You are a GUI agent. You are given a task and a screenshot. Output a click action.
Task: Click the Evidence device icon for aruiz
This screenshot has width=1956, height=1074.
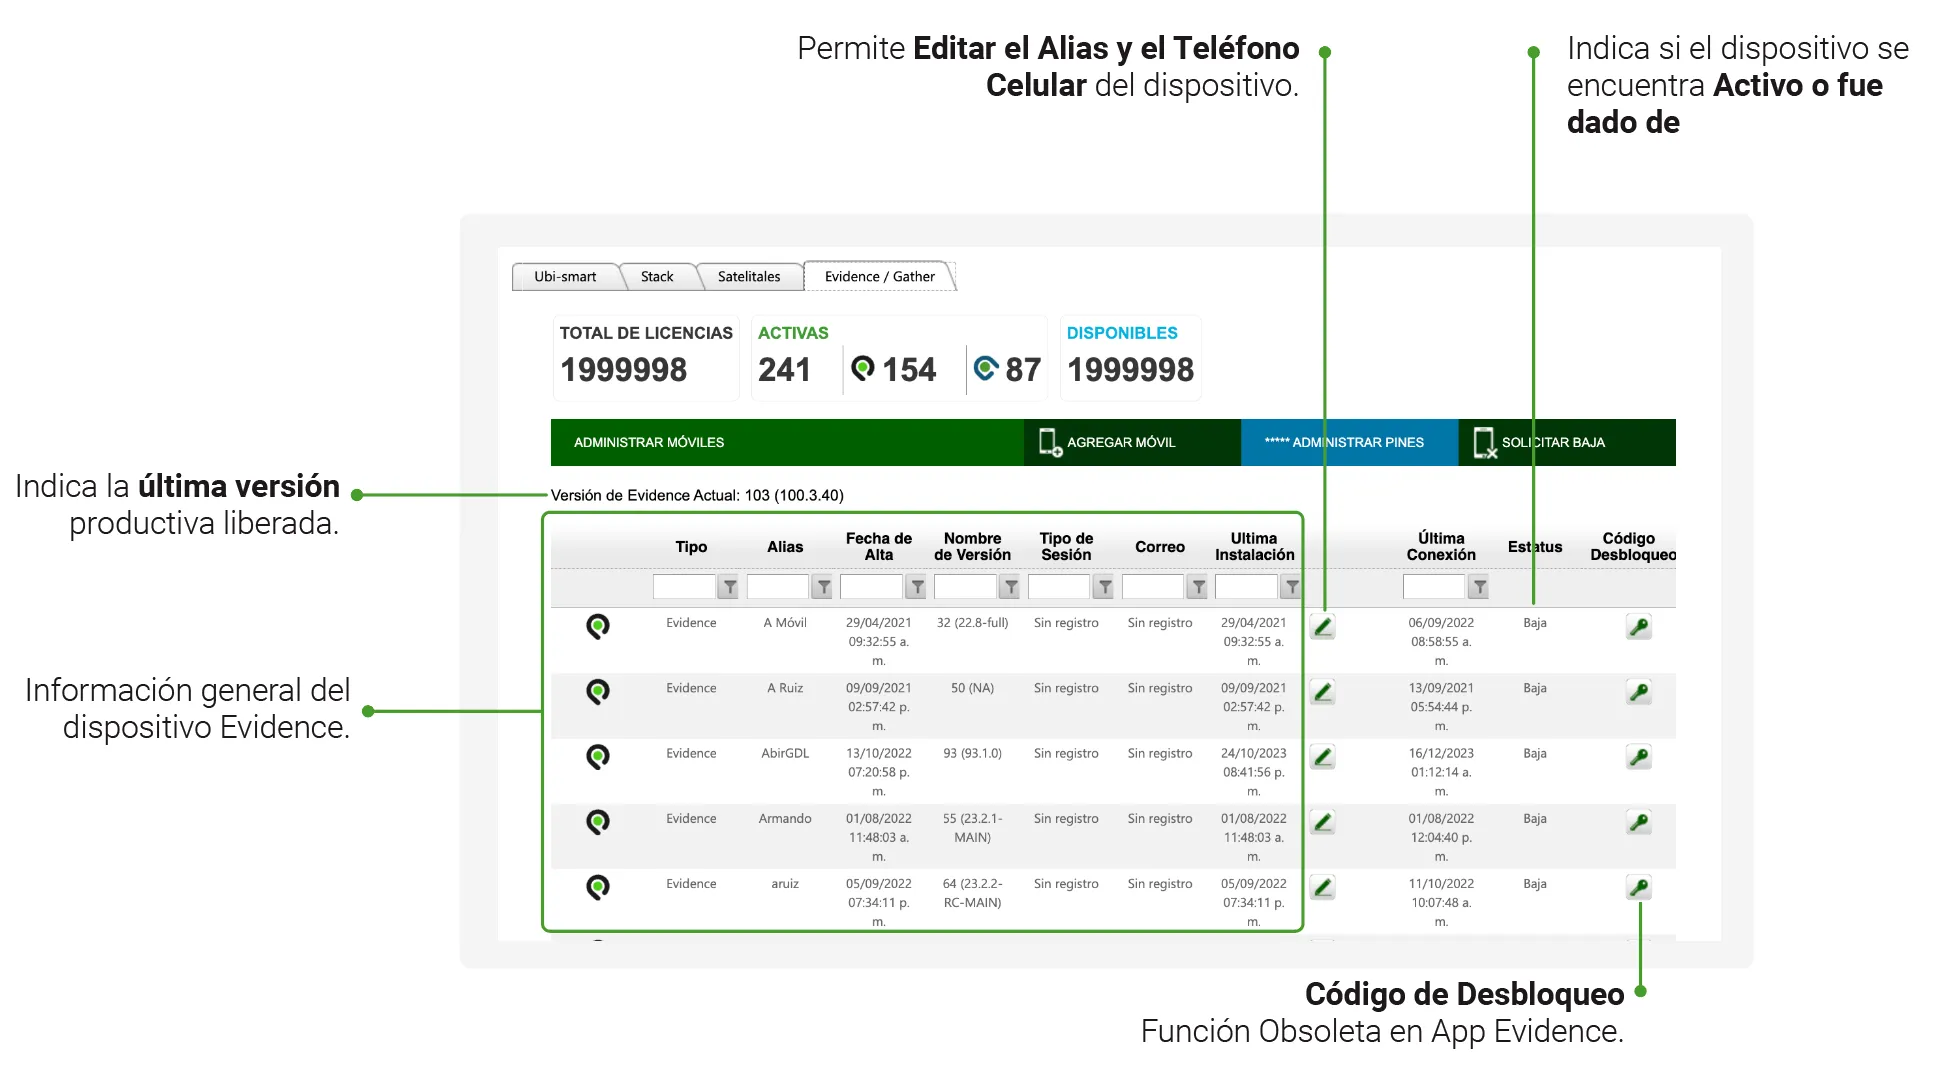click(598, 887)
